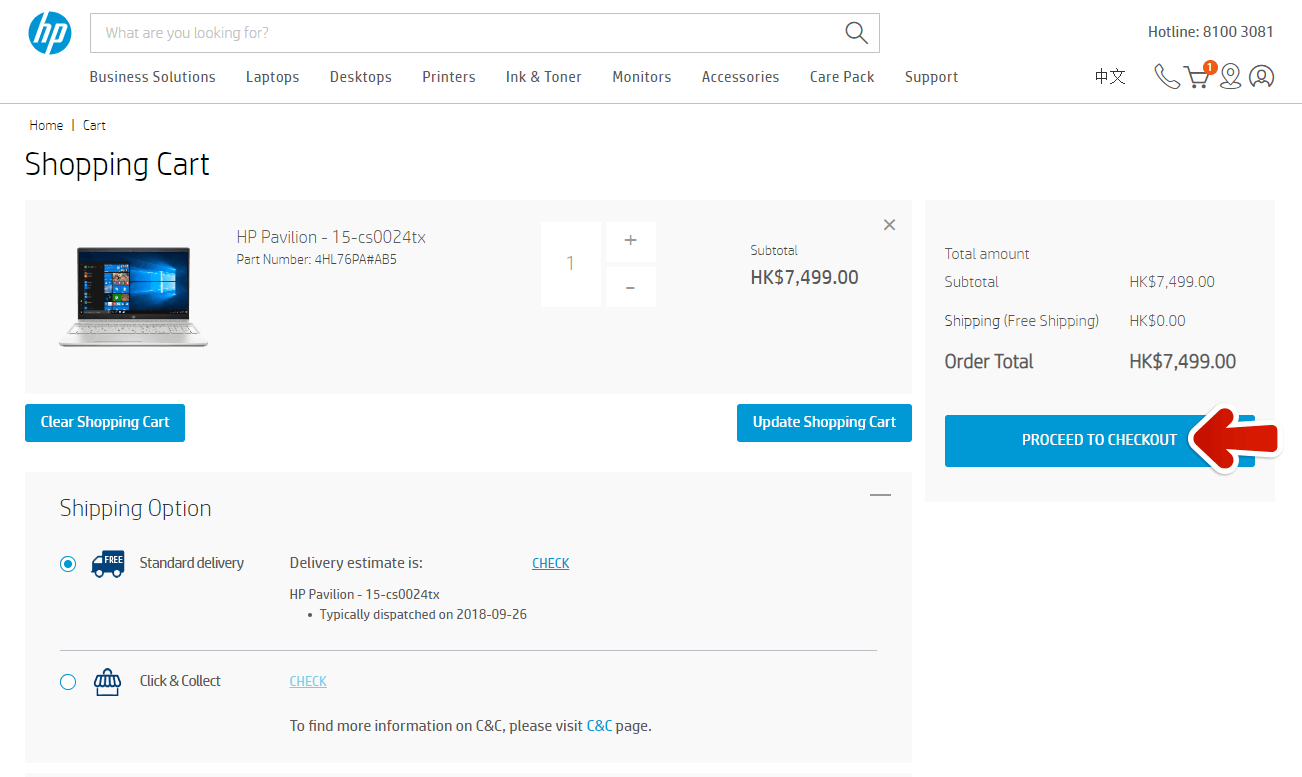Click Update Shopping Cart button
Screen dimensions: 1302x777
824,422
